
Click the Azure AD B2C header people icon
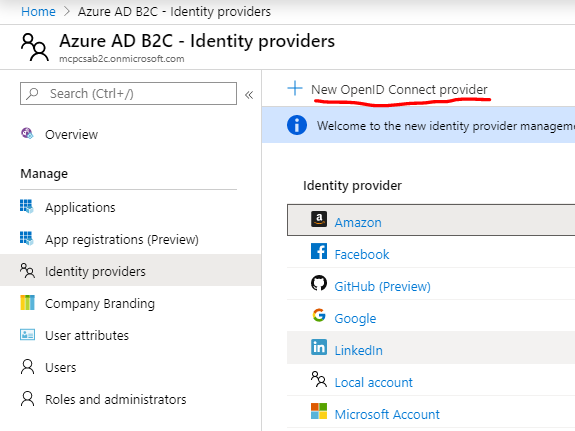pyautogui.click(x=35, y=47)
